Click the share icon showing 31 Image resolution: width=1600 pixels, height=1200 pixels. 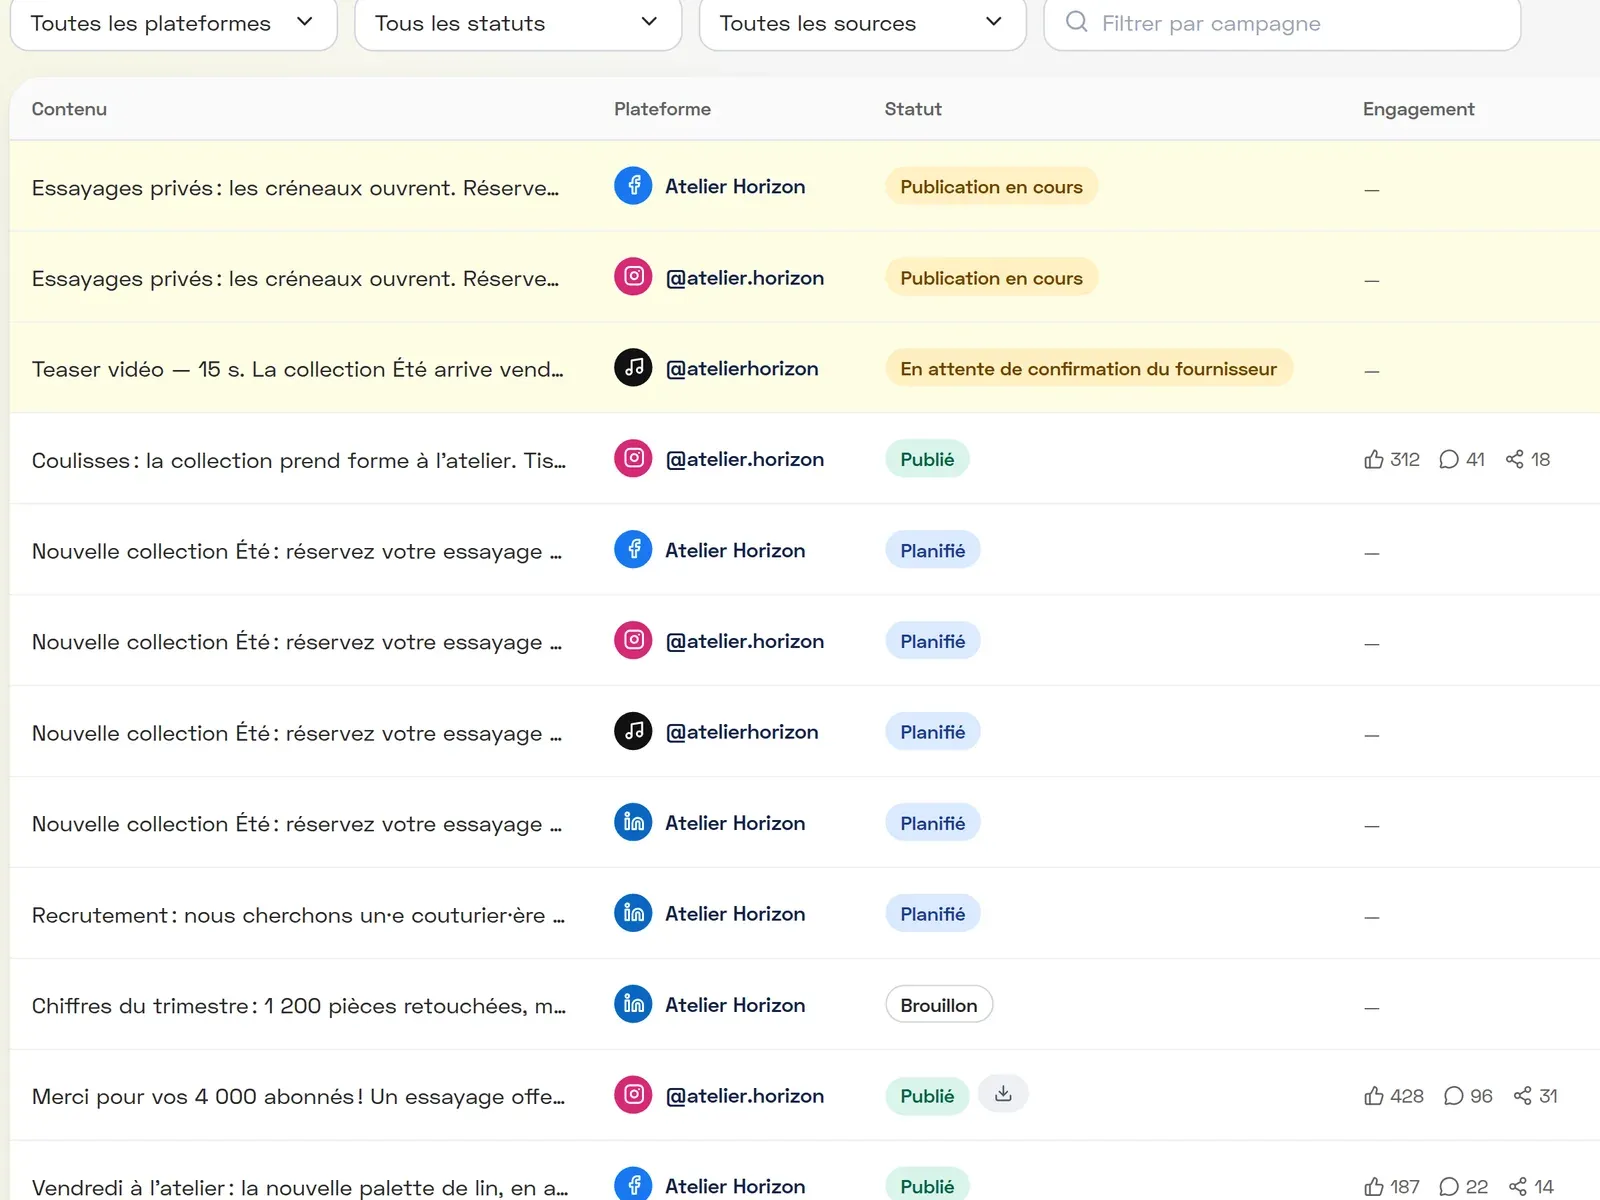(1523, 1096)
